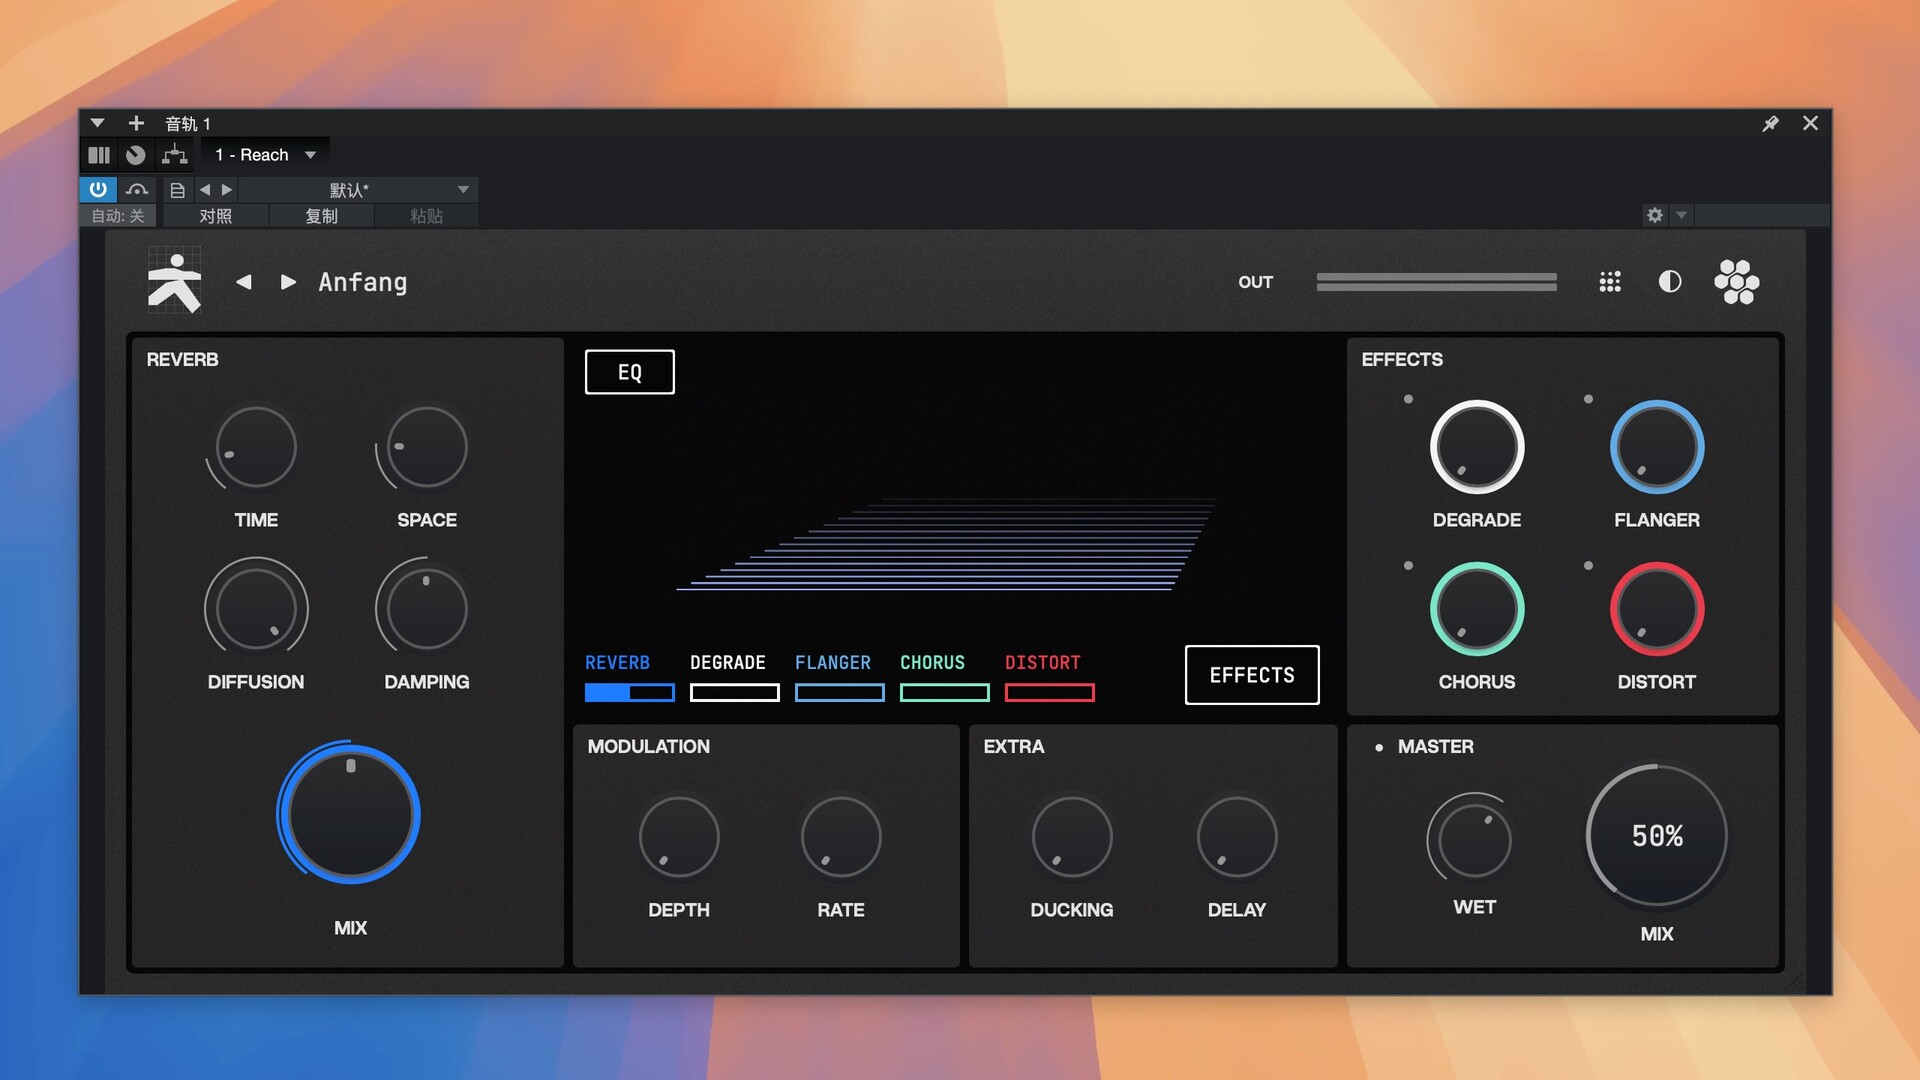Click the DIFFUSION knob
The image size is (1920, 1080).
tap(256, 609)
